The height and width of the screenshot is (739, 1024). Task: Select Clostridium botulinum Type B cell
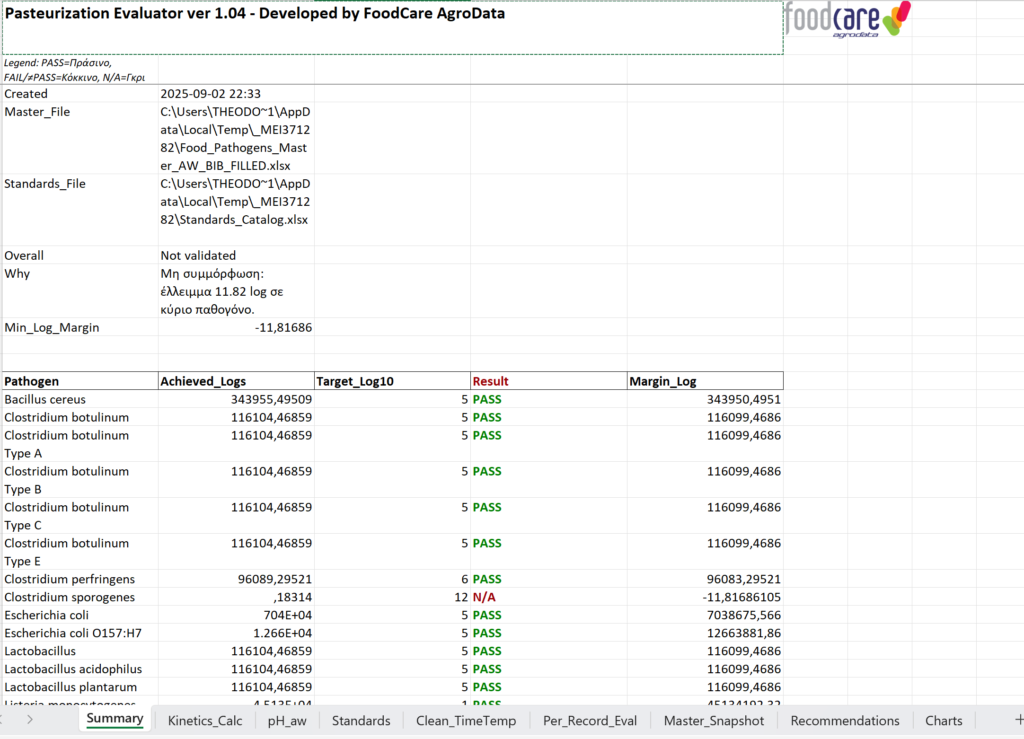pos(80,480)
